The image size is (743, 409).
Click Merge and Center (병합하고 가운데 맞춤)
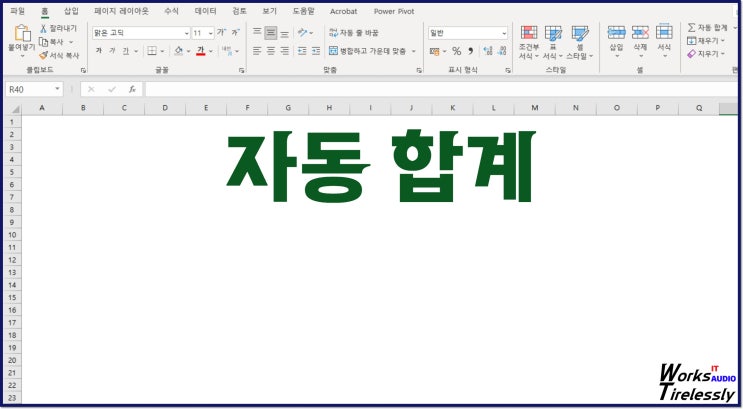coord(368,51)
